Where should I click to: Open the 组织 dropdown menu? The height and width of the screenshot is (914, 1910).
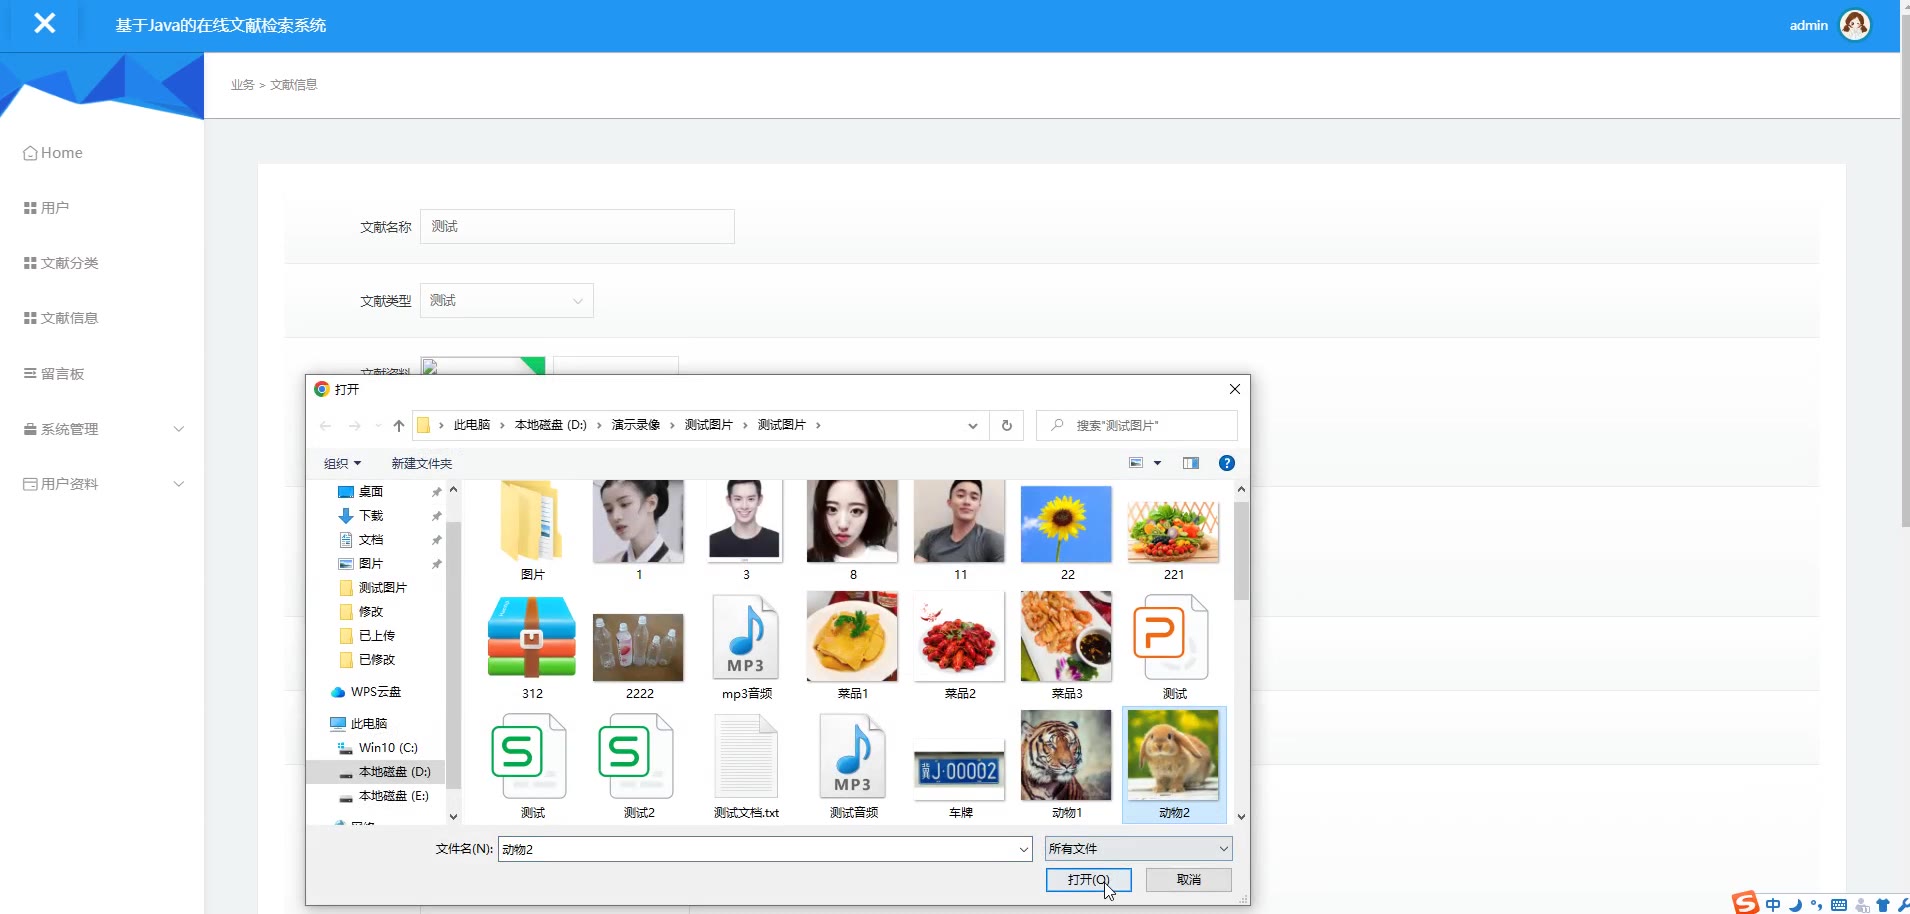click(x=342, y=464)
